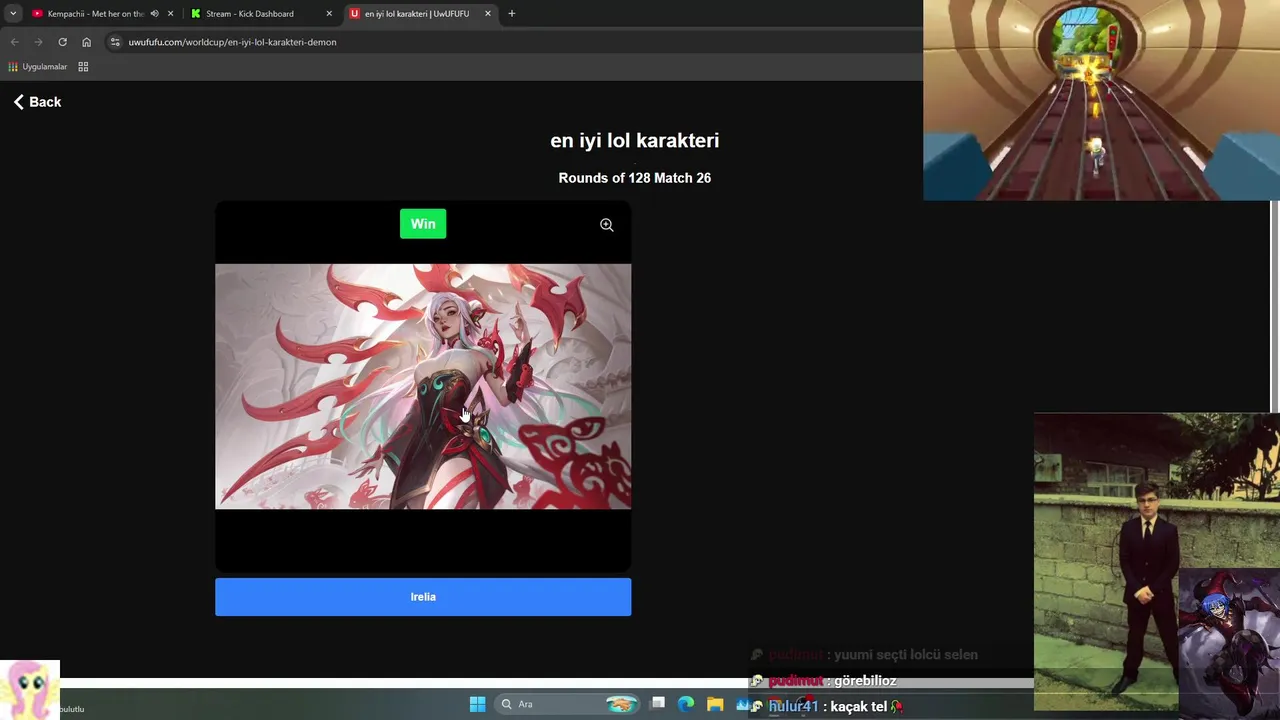Click the green Win badge
The image size is (1280, 720).
pos(423,224)
